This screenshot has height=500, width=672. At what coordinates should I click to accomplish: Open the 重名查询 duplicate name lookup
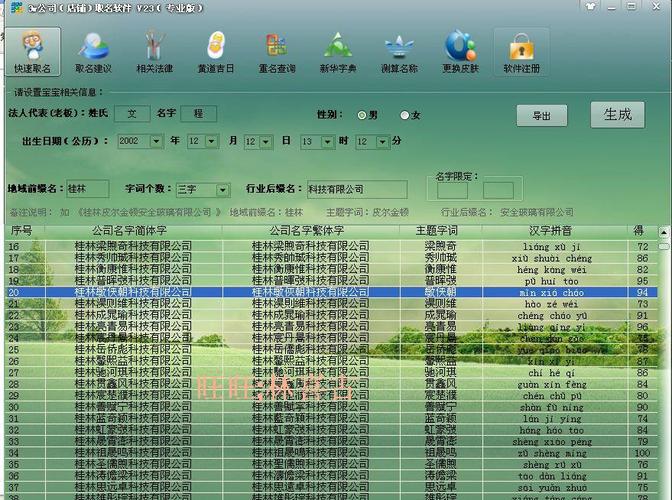coord(277,51)
